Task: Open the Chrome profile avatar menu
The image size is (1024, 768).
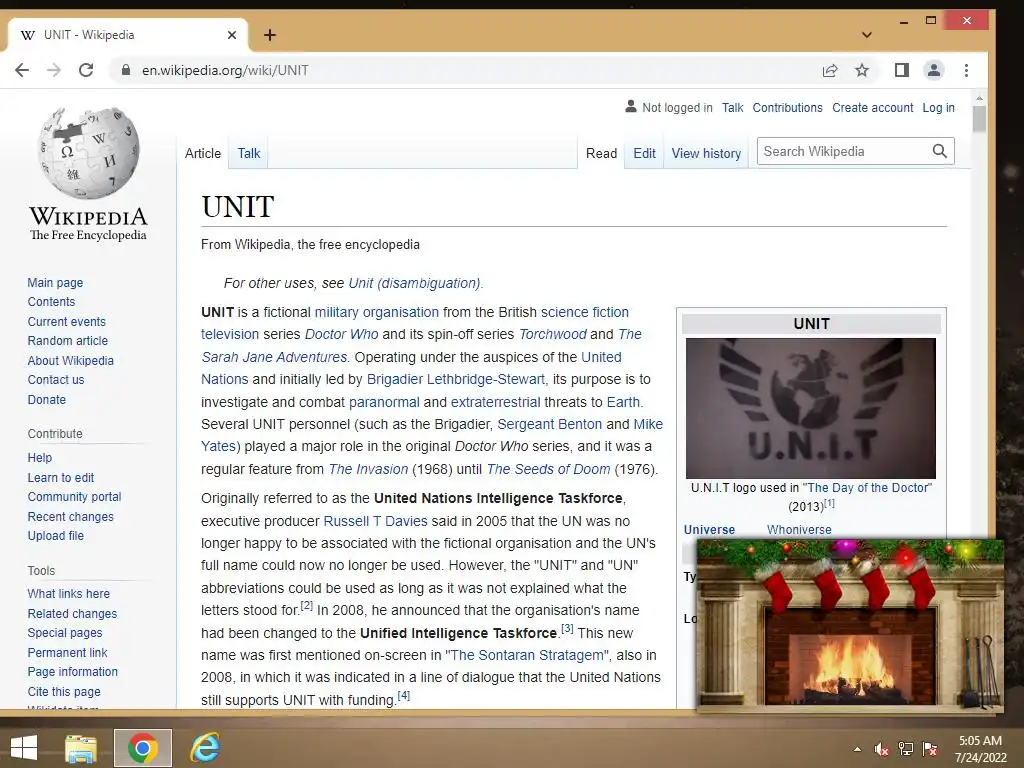Action: coord(934,71)
